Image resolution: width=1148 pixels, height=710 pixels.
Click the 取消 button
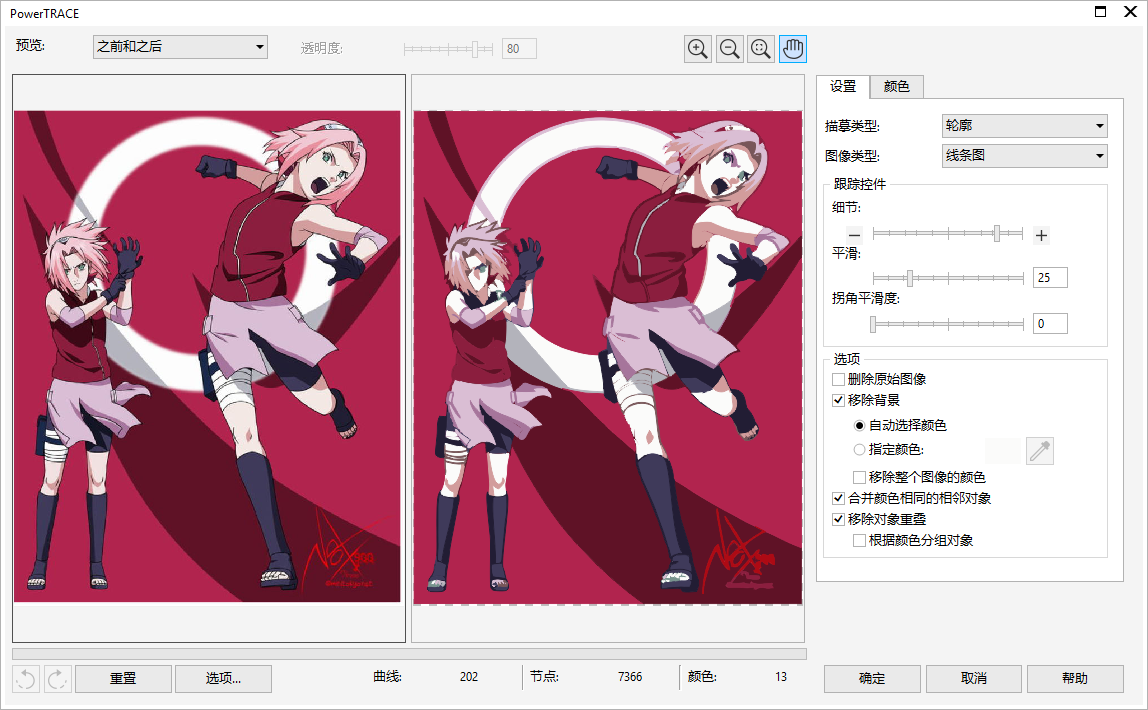coord(974,679)
